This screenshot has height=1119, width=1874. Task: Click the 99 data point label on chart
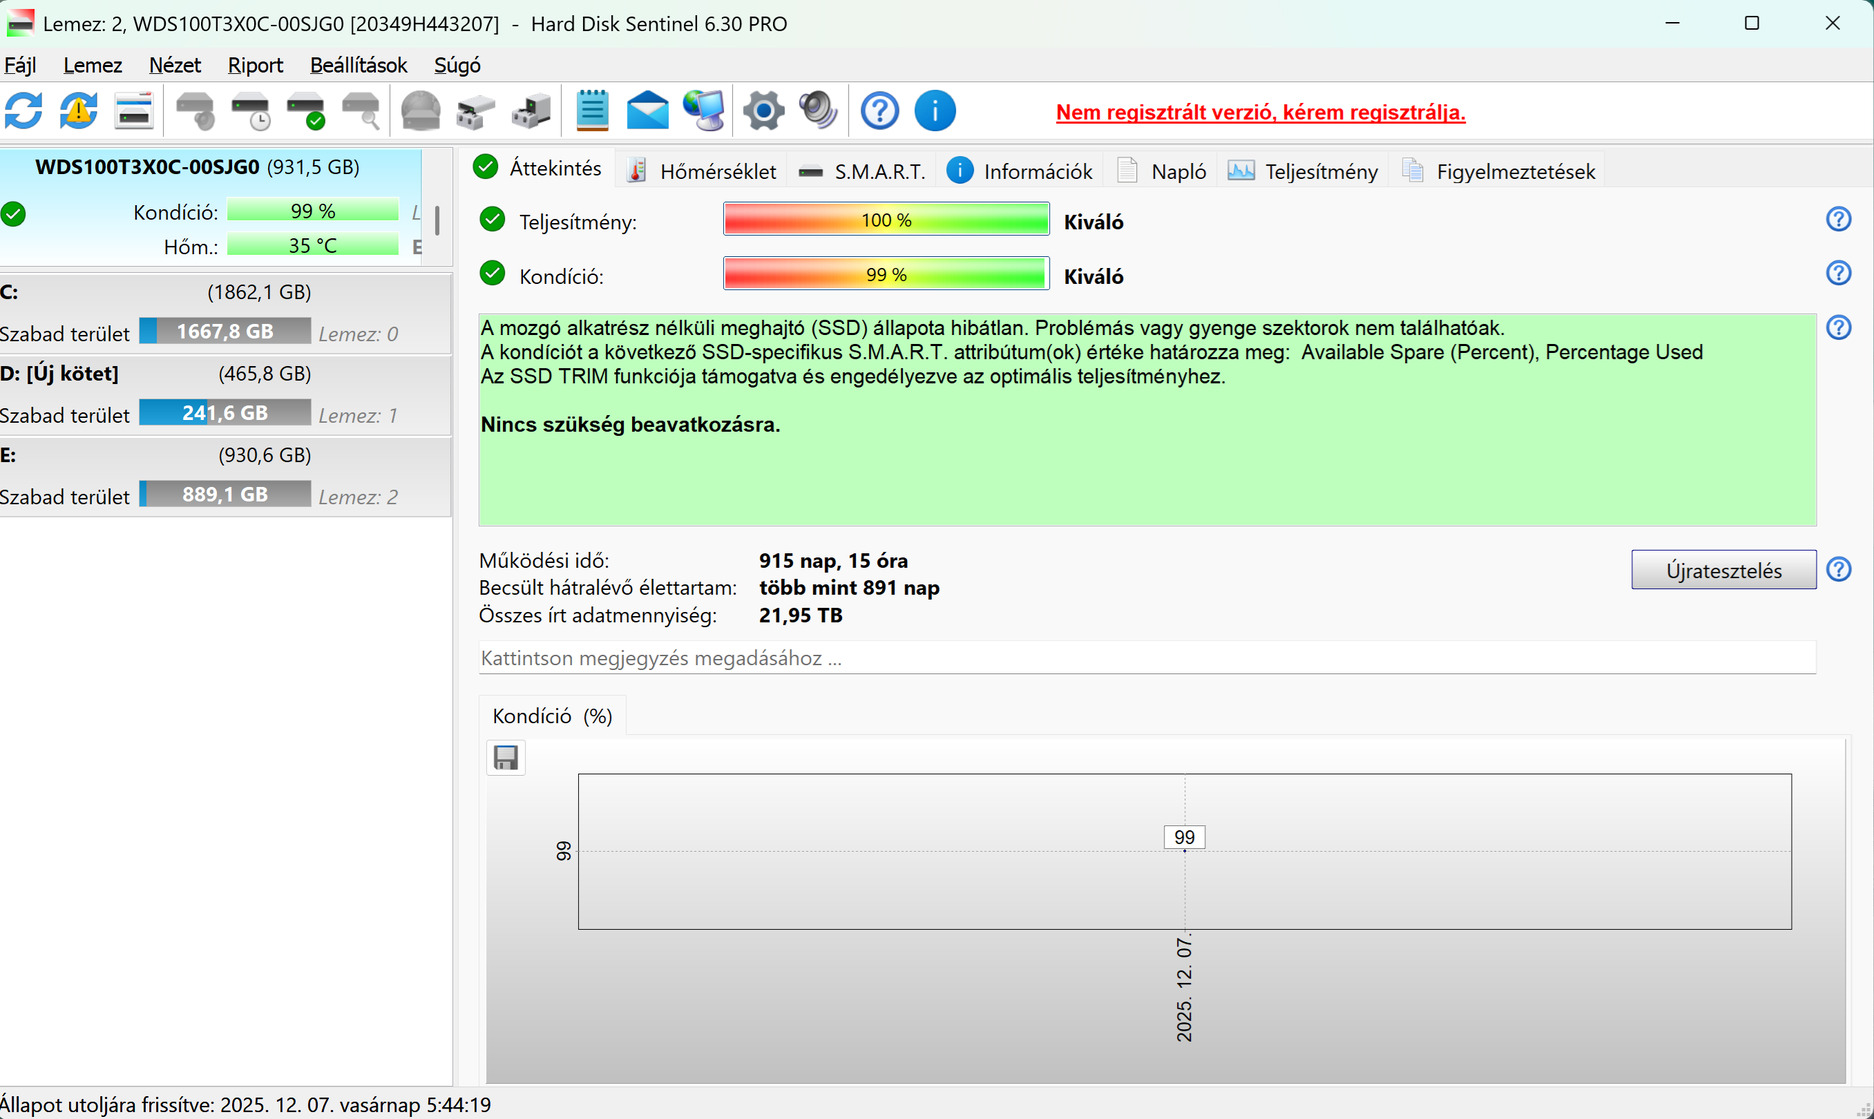pyautogui.click(x=1184, y=837)
